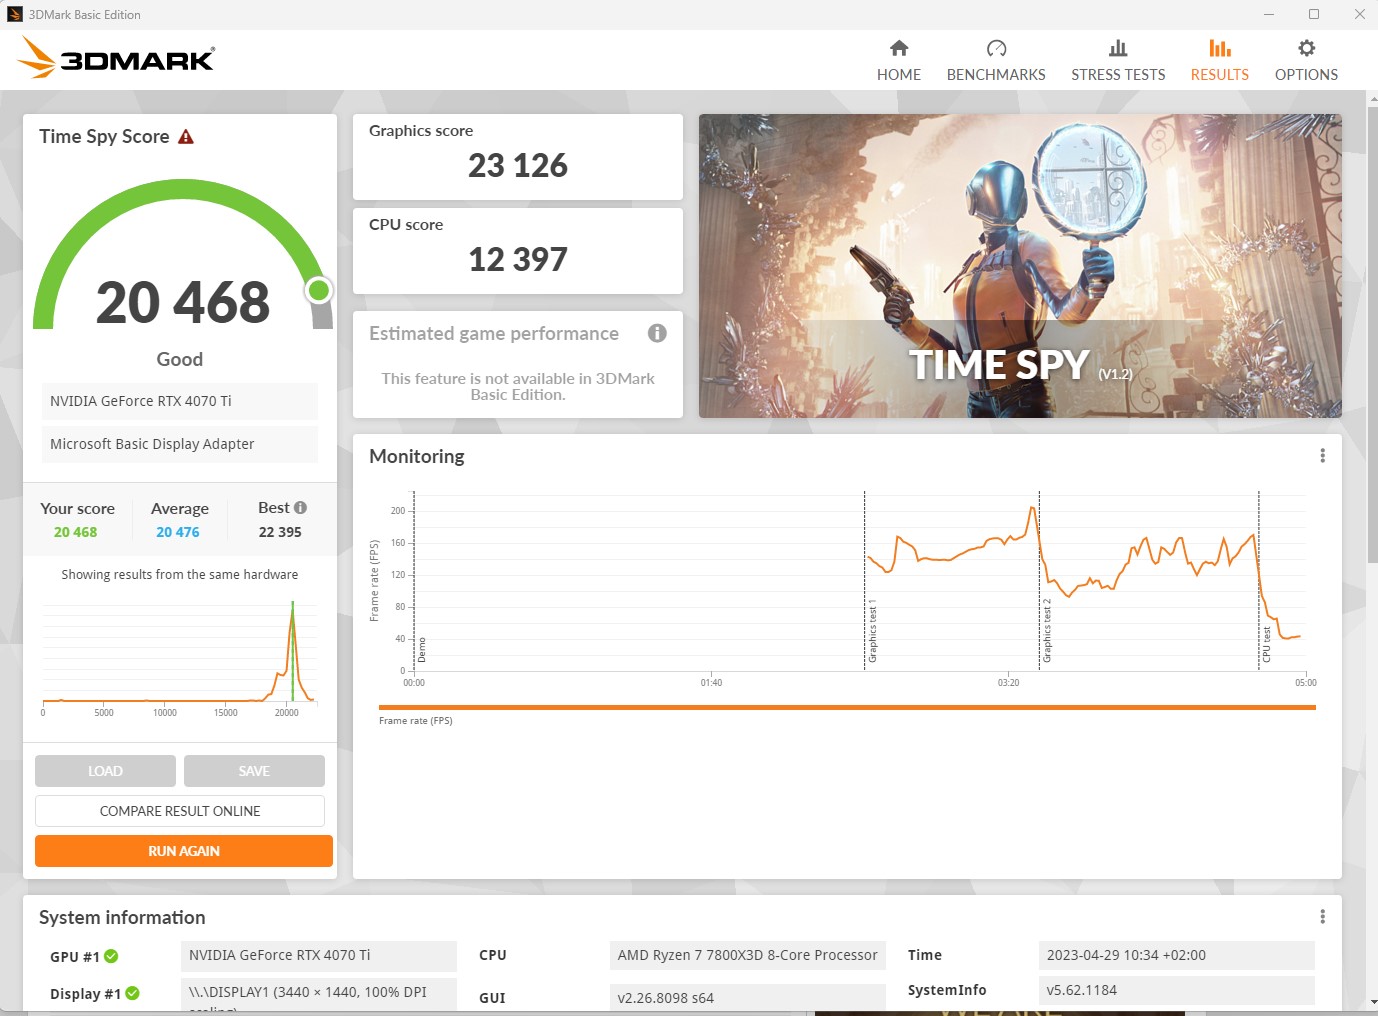
Task: Click the Time Spy artwork thumbnail
Action: (1020, 266)
